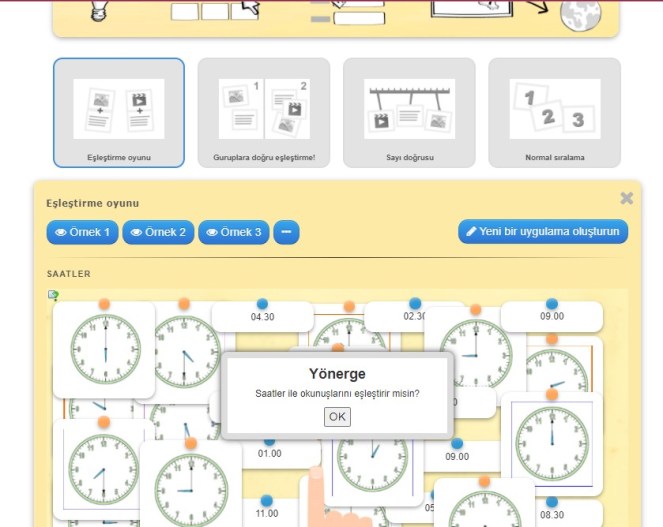Click the 04.30 time label card
Viewport: 663px width, 527px height.
pyautogui.click(x=262, y=317)
